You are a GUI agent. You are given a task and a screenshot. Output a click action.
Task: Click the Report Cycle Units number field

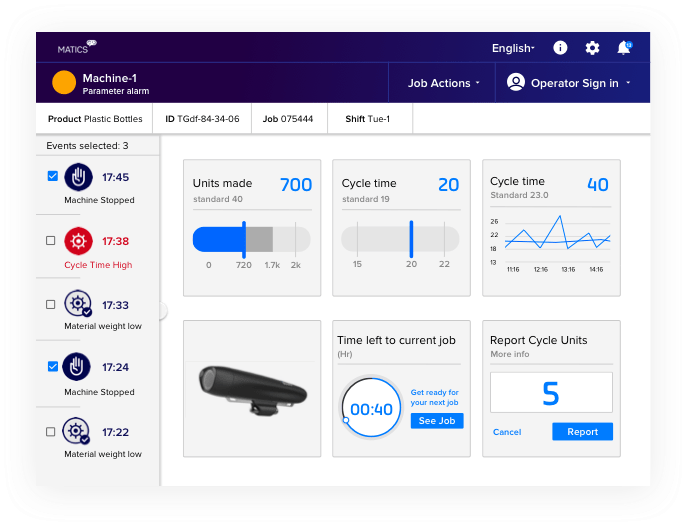(x=551, y=393)
